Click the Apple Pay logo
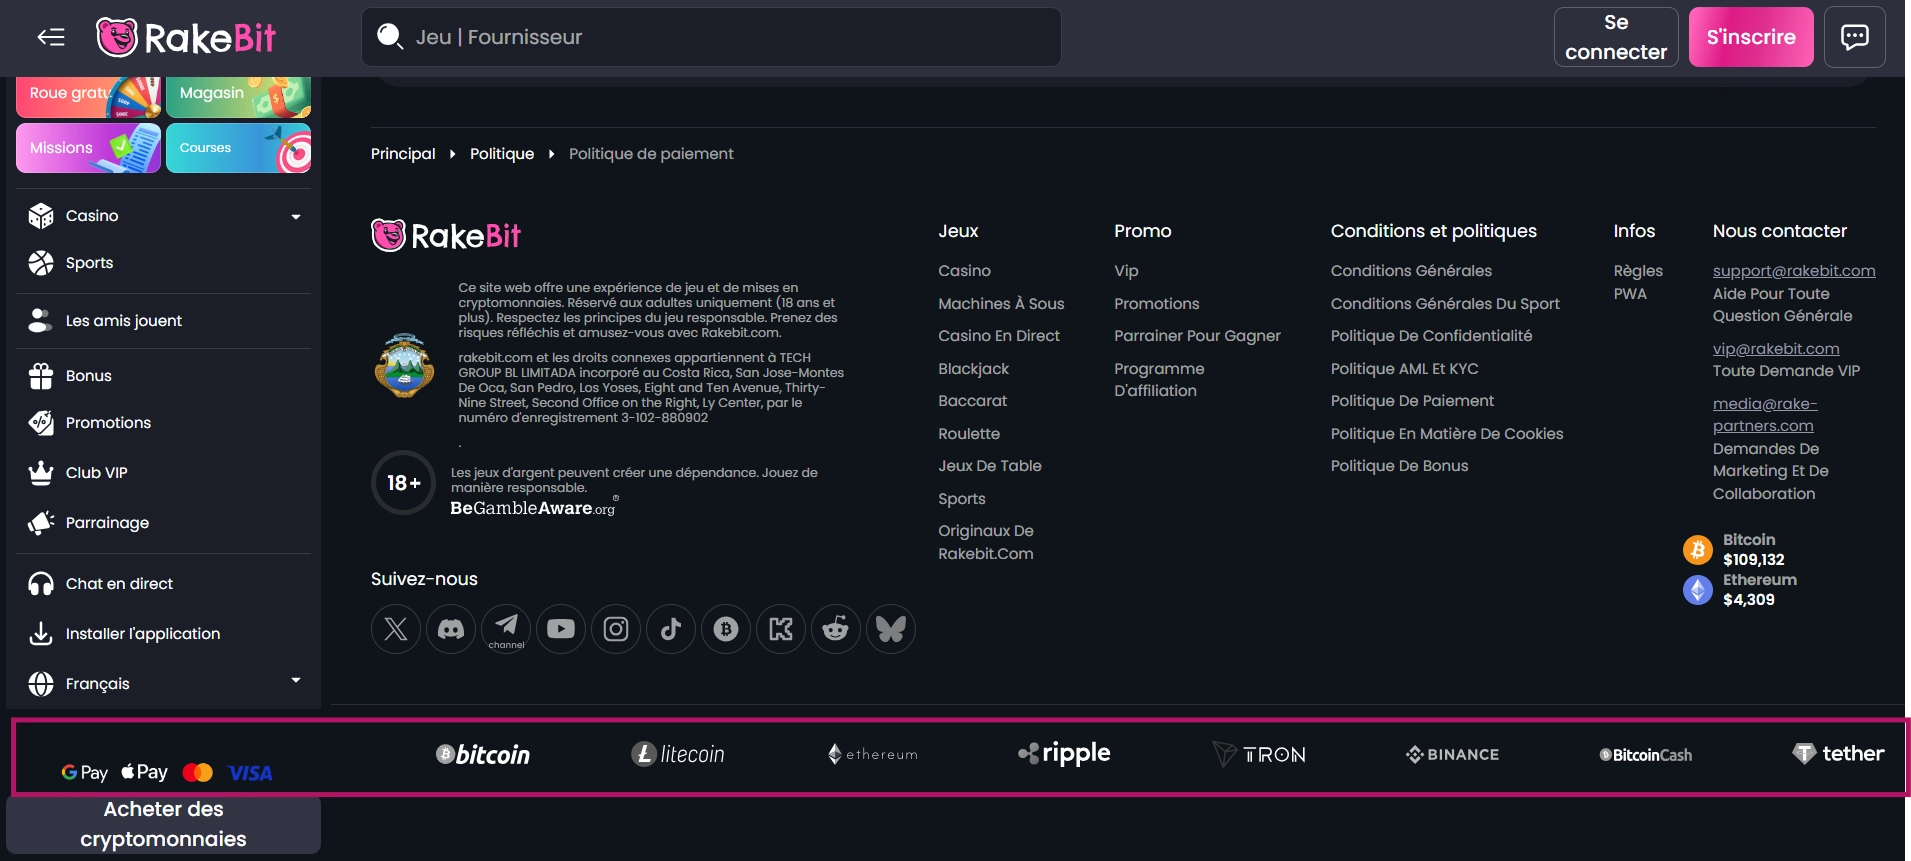This screenshot has height=861, width=1911. pos(145,771)
